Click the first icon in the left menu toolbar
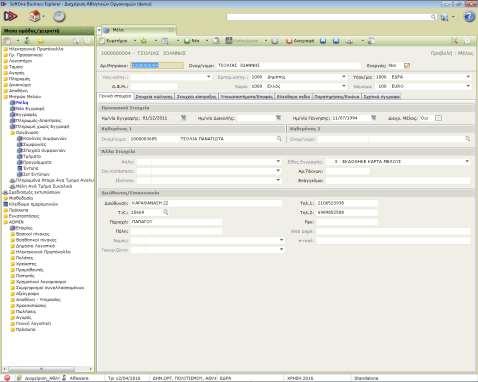 [7, 41]
